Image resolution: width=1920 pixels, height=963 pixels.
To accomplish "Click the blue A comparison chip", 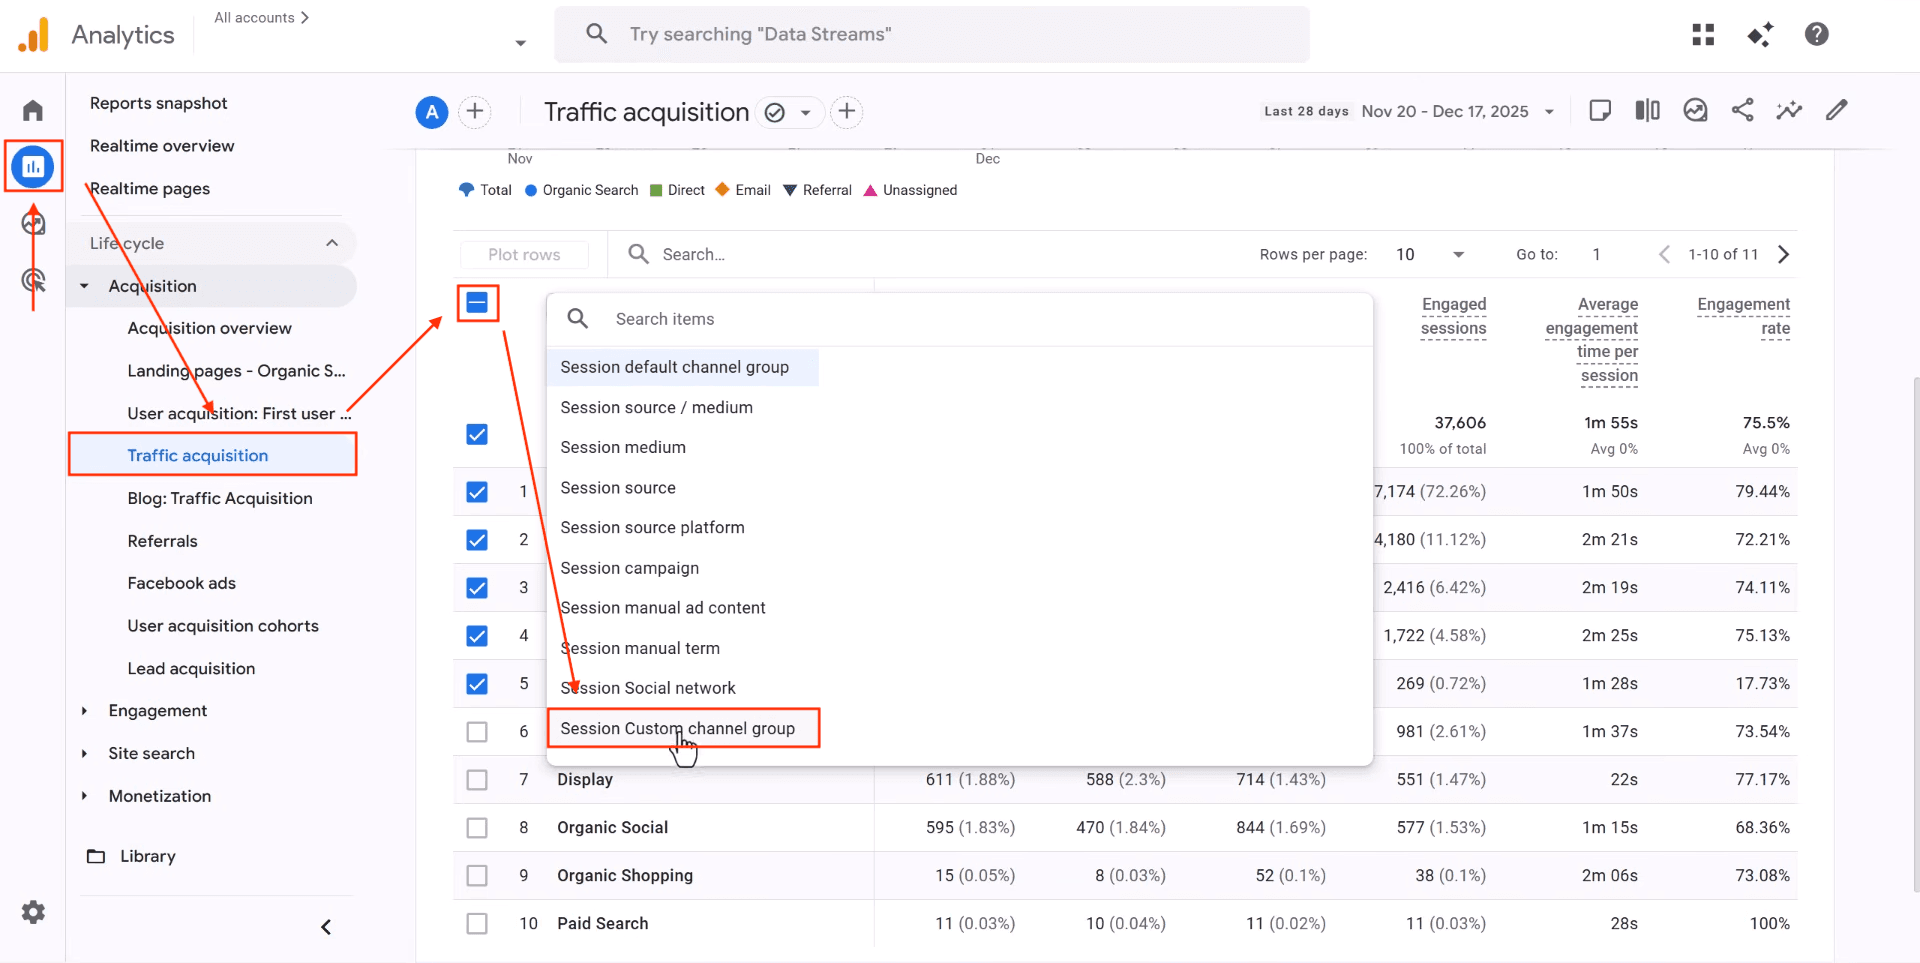I will pyautogui.click(x=431, y=112).
